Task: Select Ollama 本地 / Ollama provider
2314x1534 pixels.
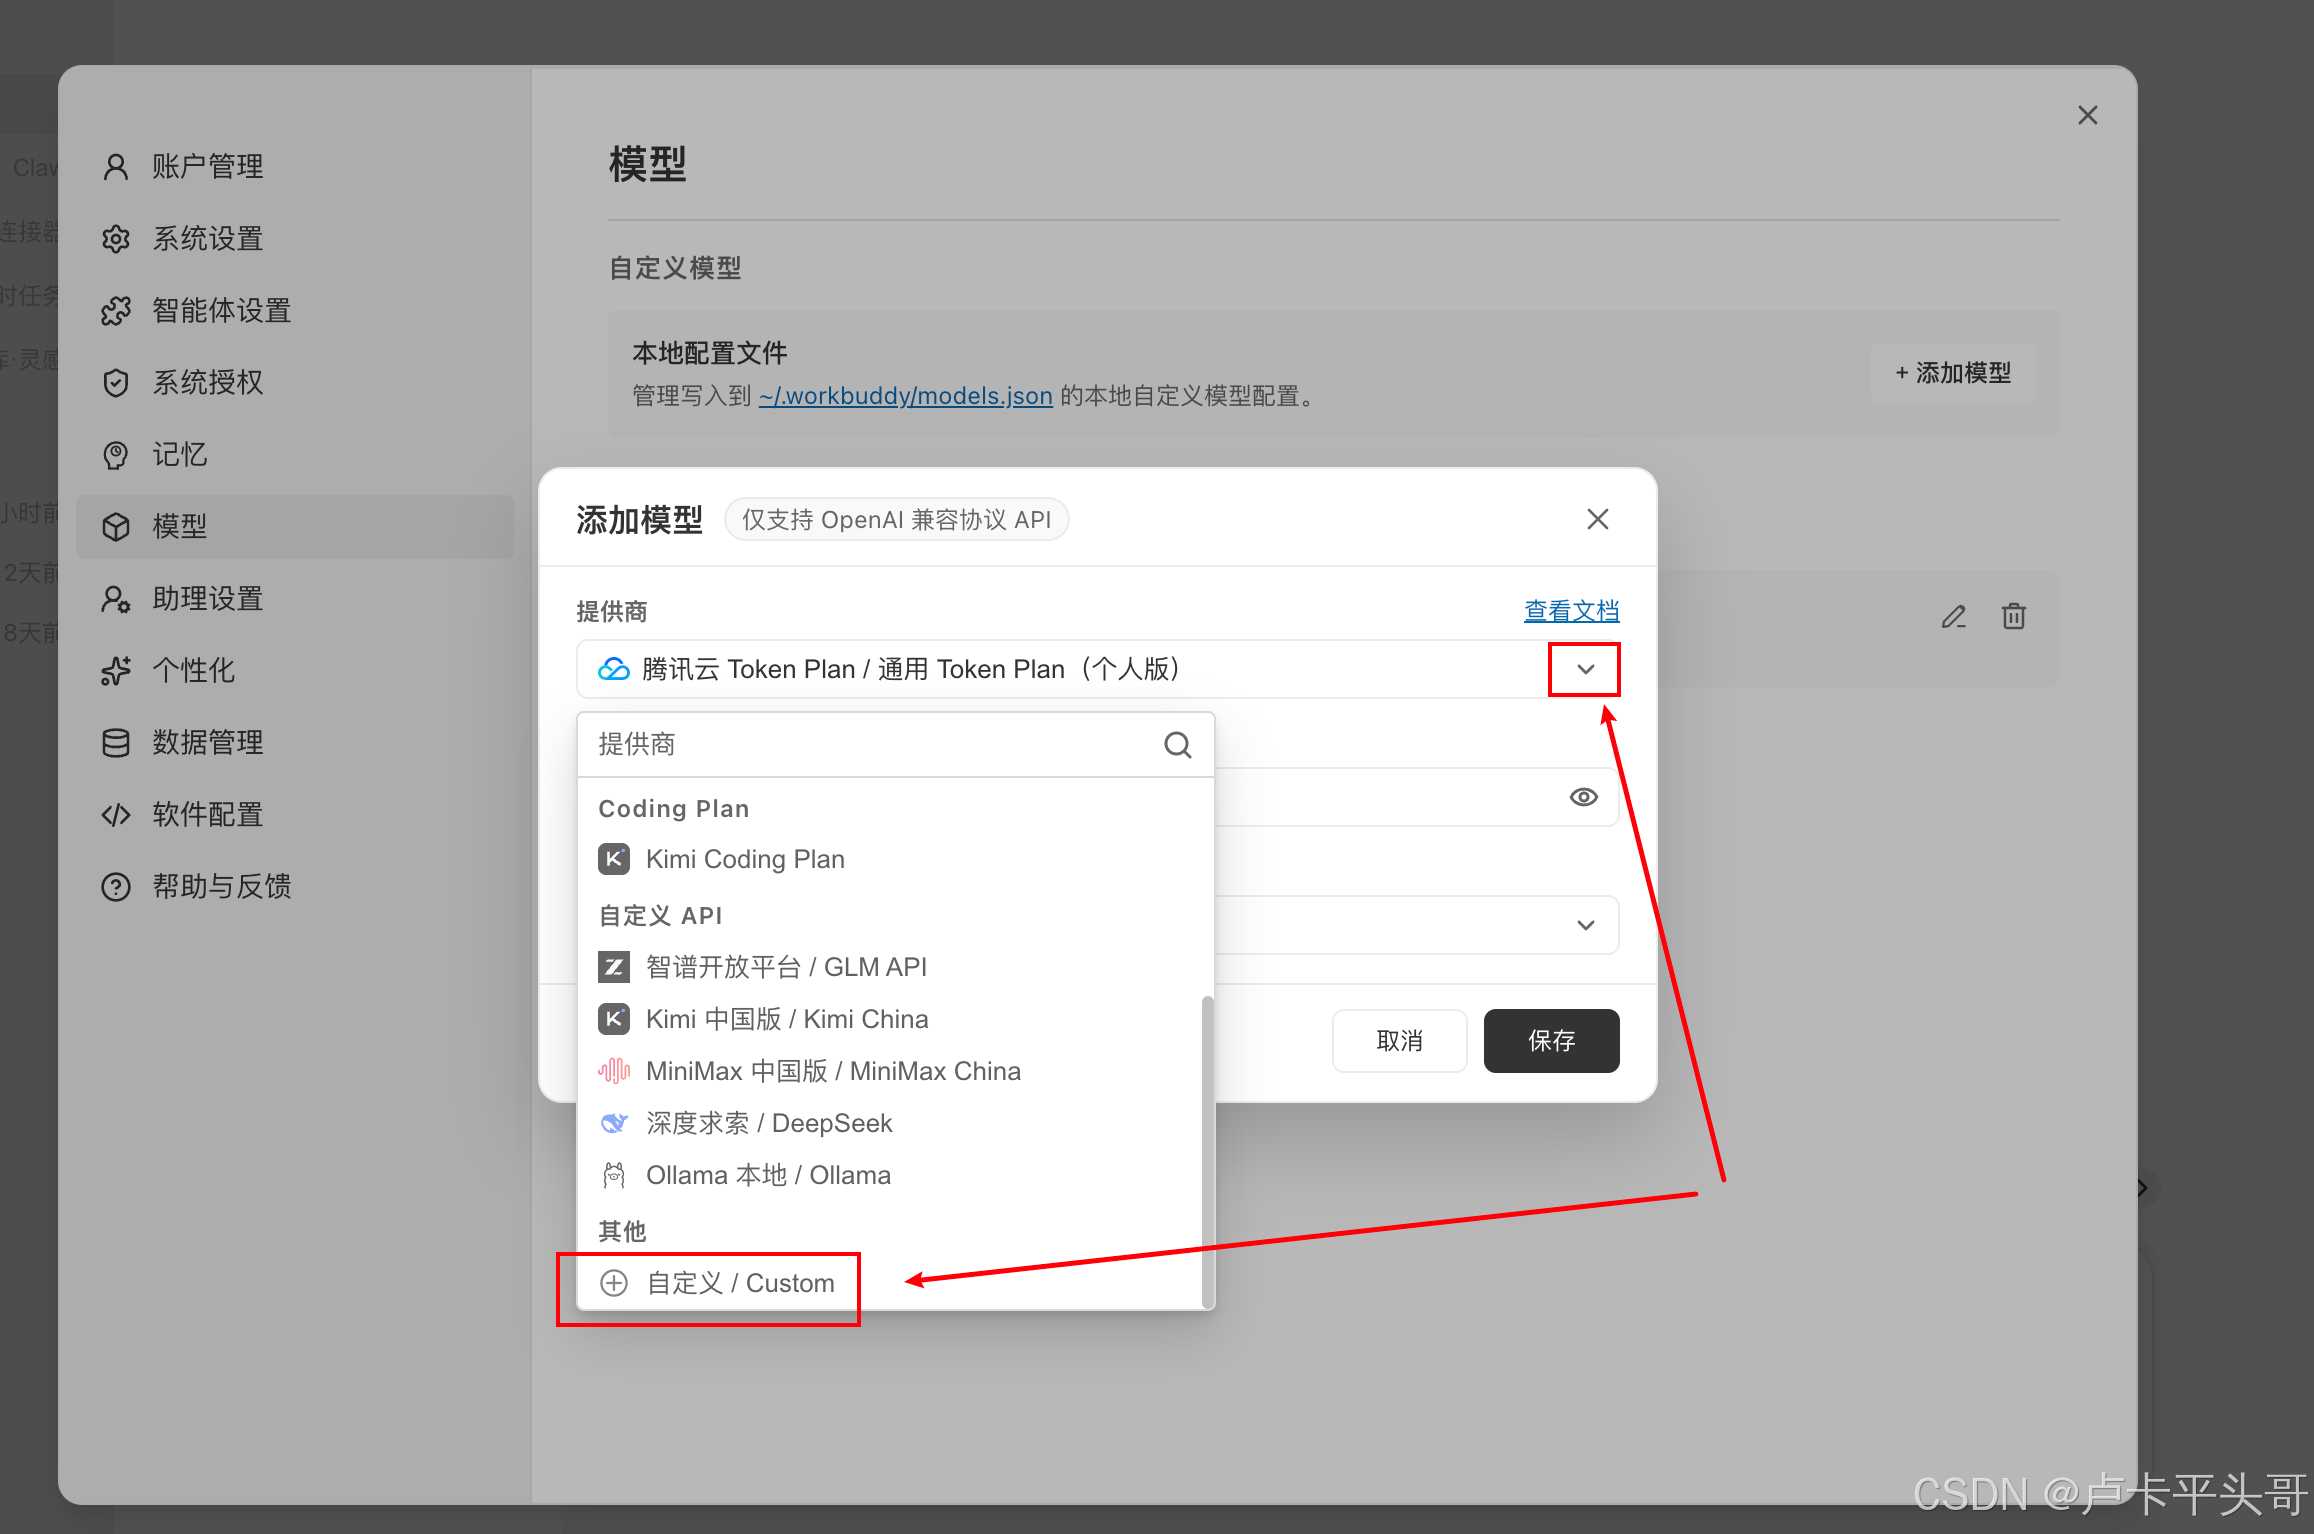Action: point(889,1175)
